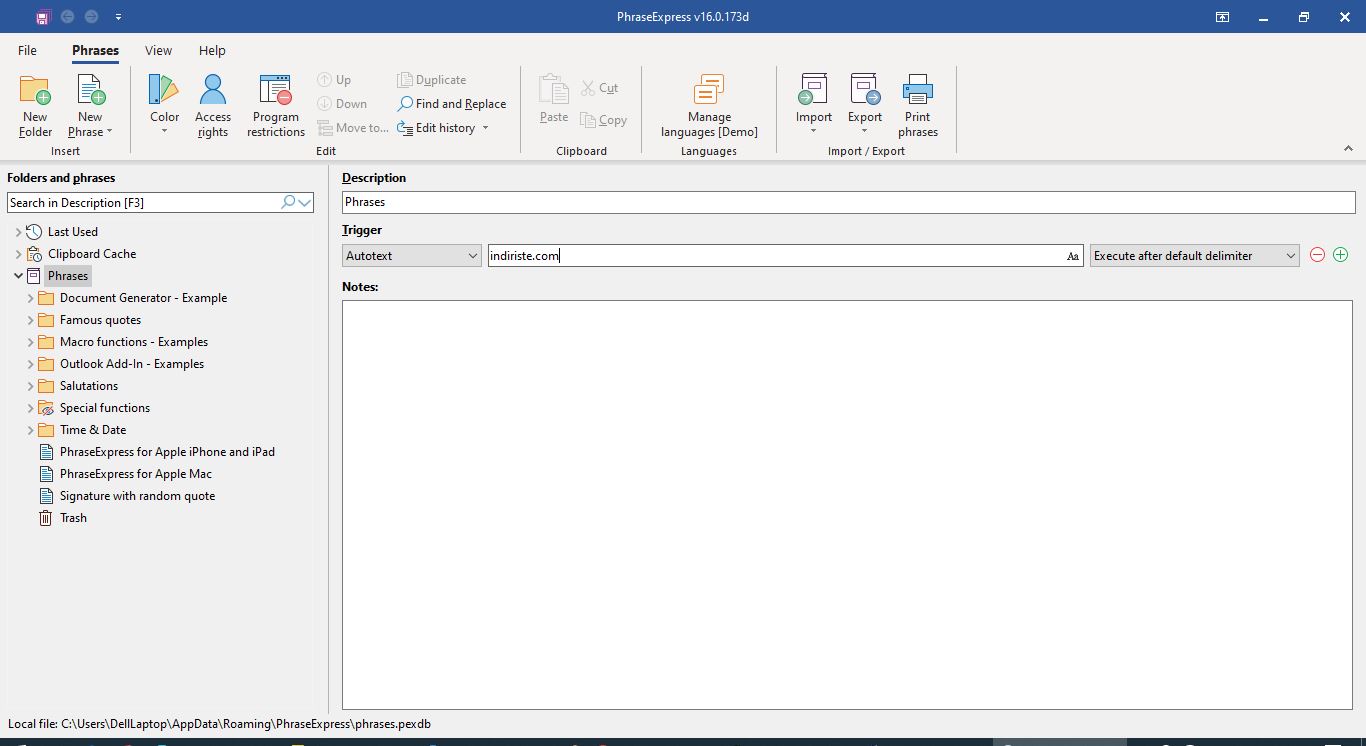
Task: Open Manage languages [Demo]
Action: [709, 105]
